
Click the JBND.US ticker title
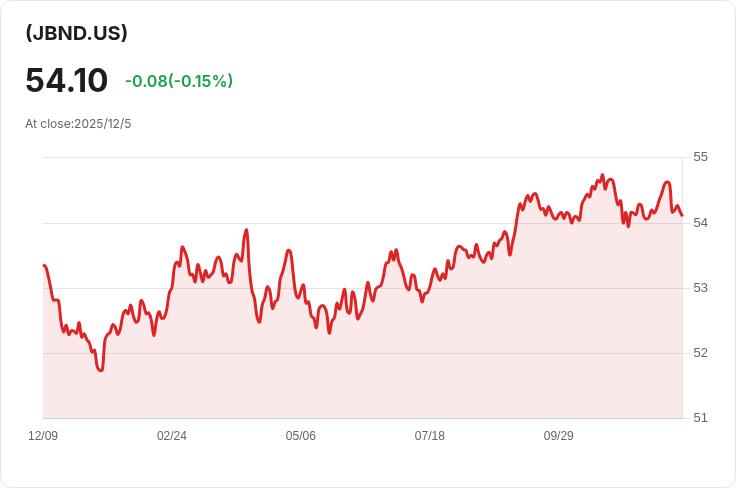click(76, 33)
